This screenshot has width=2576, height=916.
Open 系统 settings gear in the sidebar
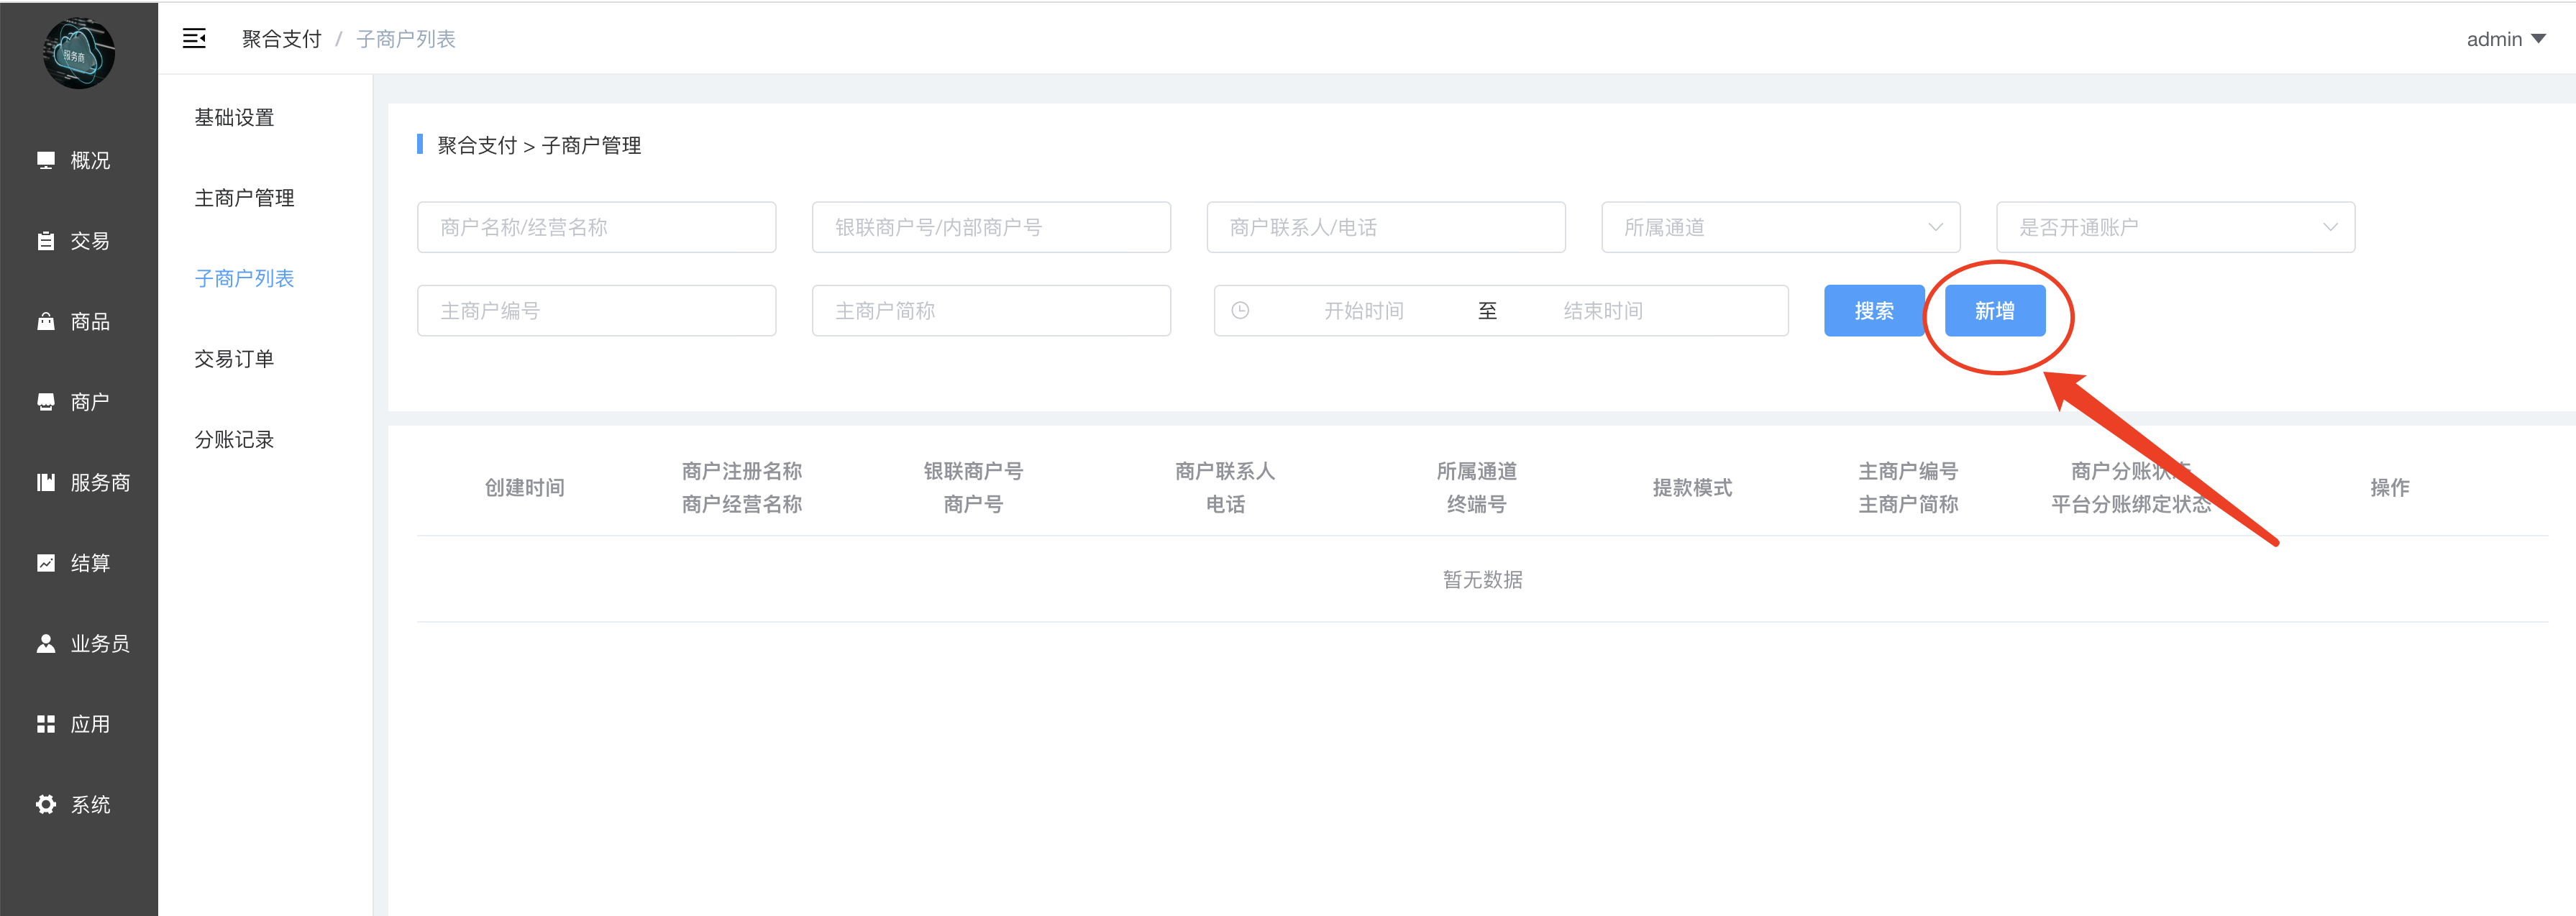pos(75,804)
